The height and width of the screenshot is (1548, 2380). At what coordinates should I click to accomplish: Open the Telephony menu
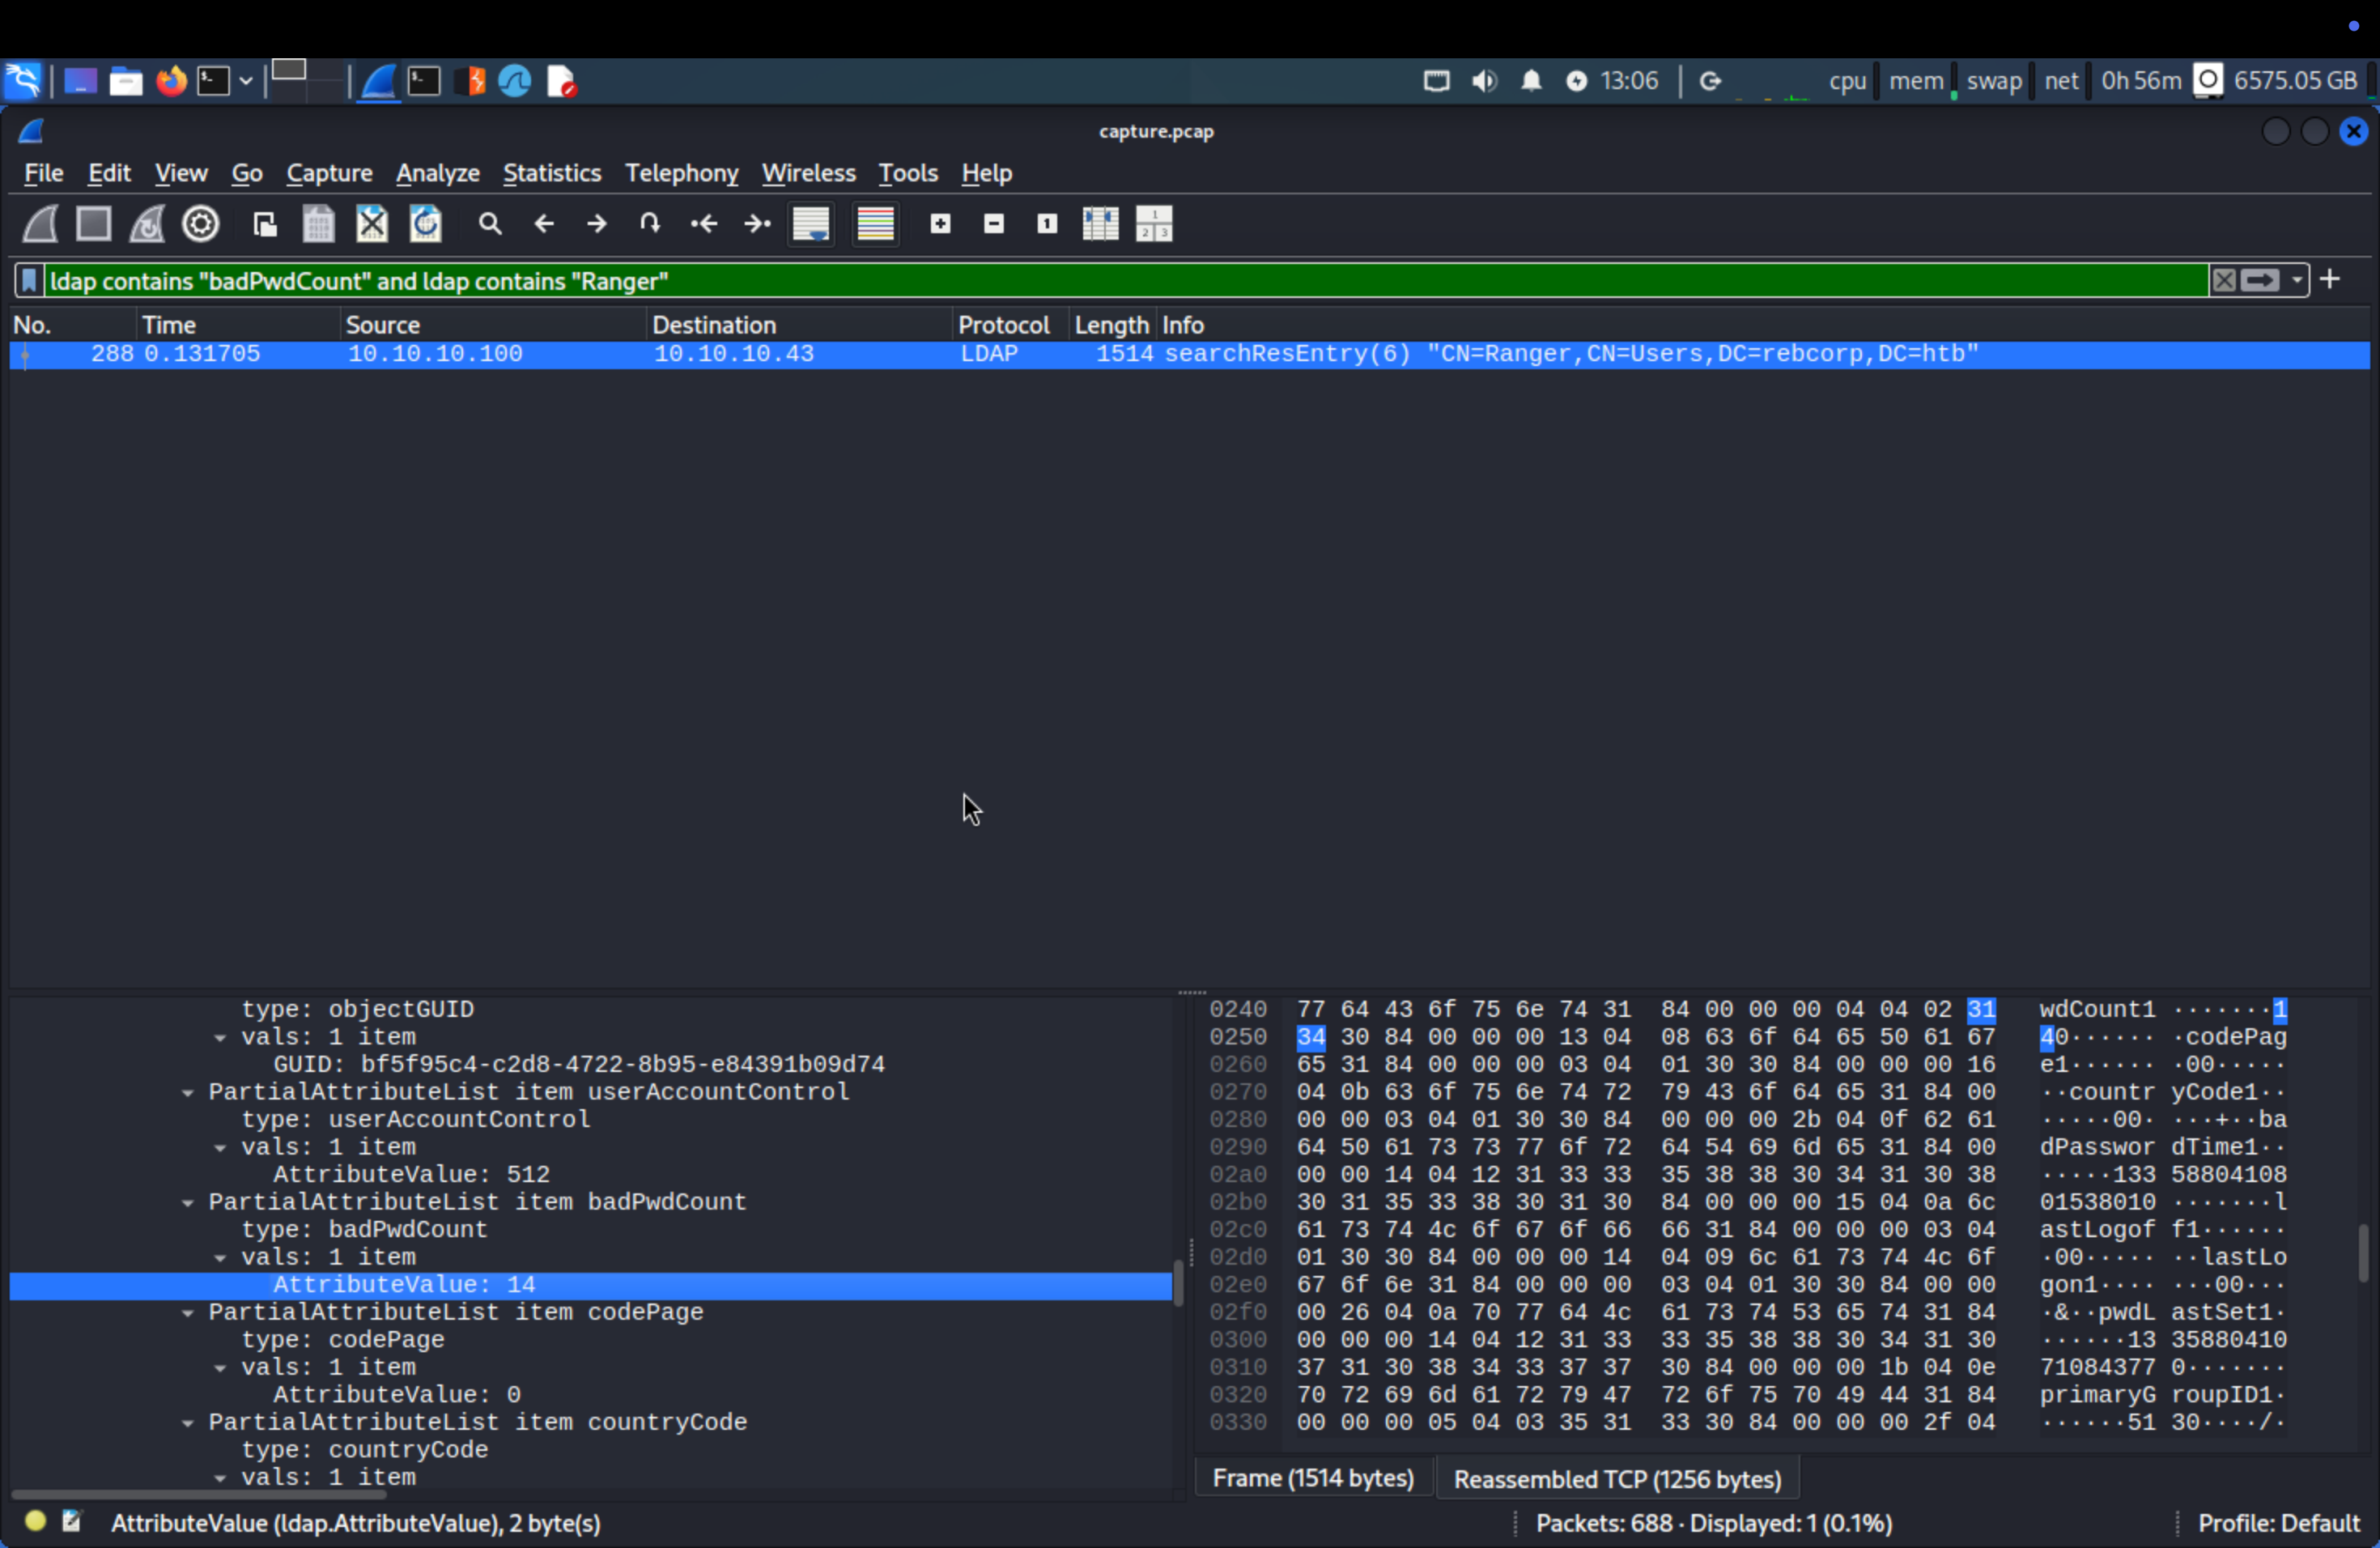682,173
